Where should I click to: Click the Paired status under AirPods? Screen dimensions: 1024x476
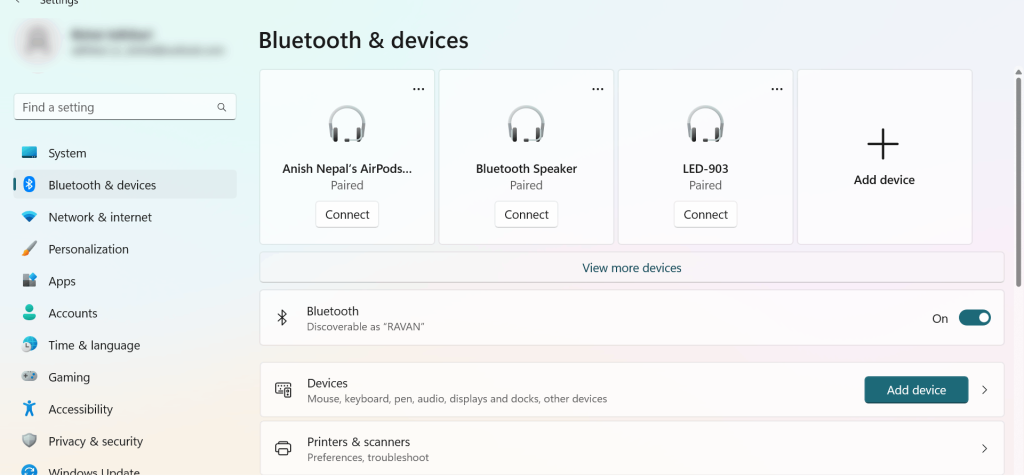click(x=347, y=185)
